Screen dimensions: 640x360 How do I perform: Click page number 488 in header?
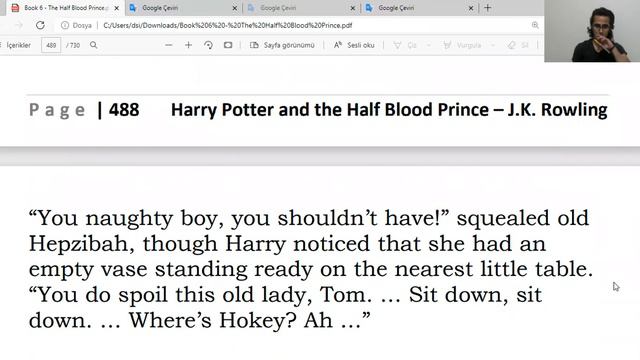[x=124, y=110]
